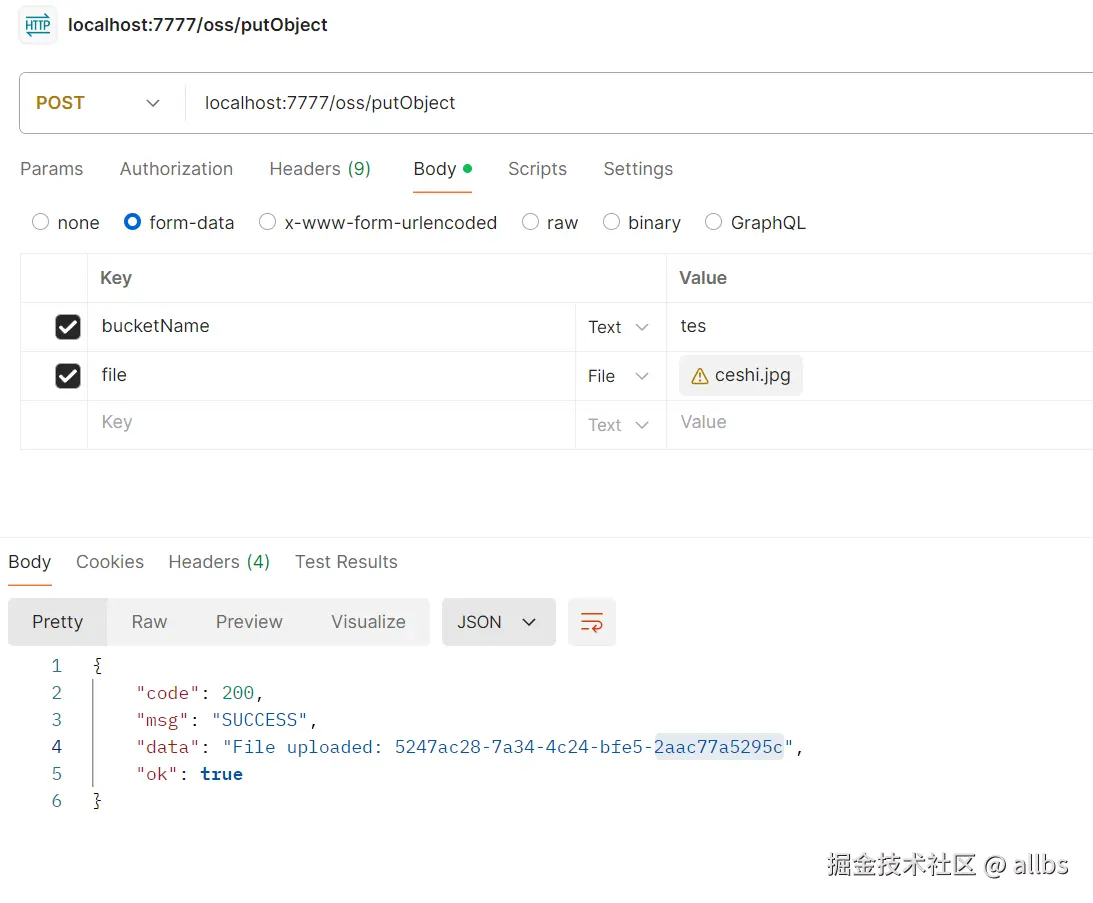Open the response Headers (4) tab

click(219, 562)
